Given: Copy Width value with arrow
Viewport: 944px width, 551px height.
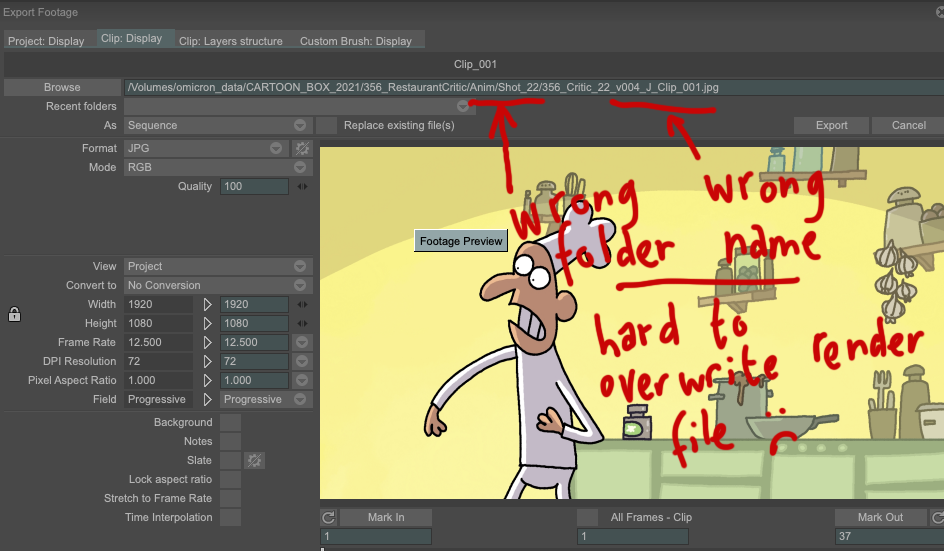Looking at the screenshot, I should click(x=207, y=305).
